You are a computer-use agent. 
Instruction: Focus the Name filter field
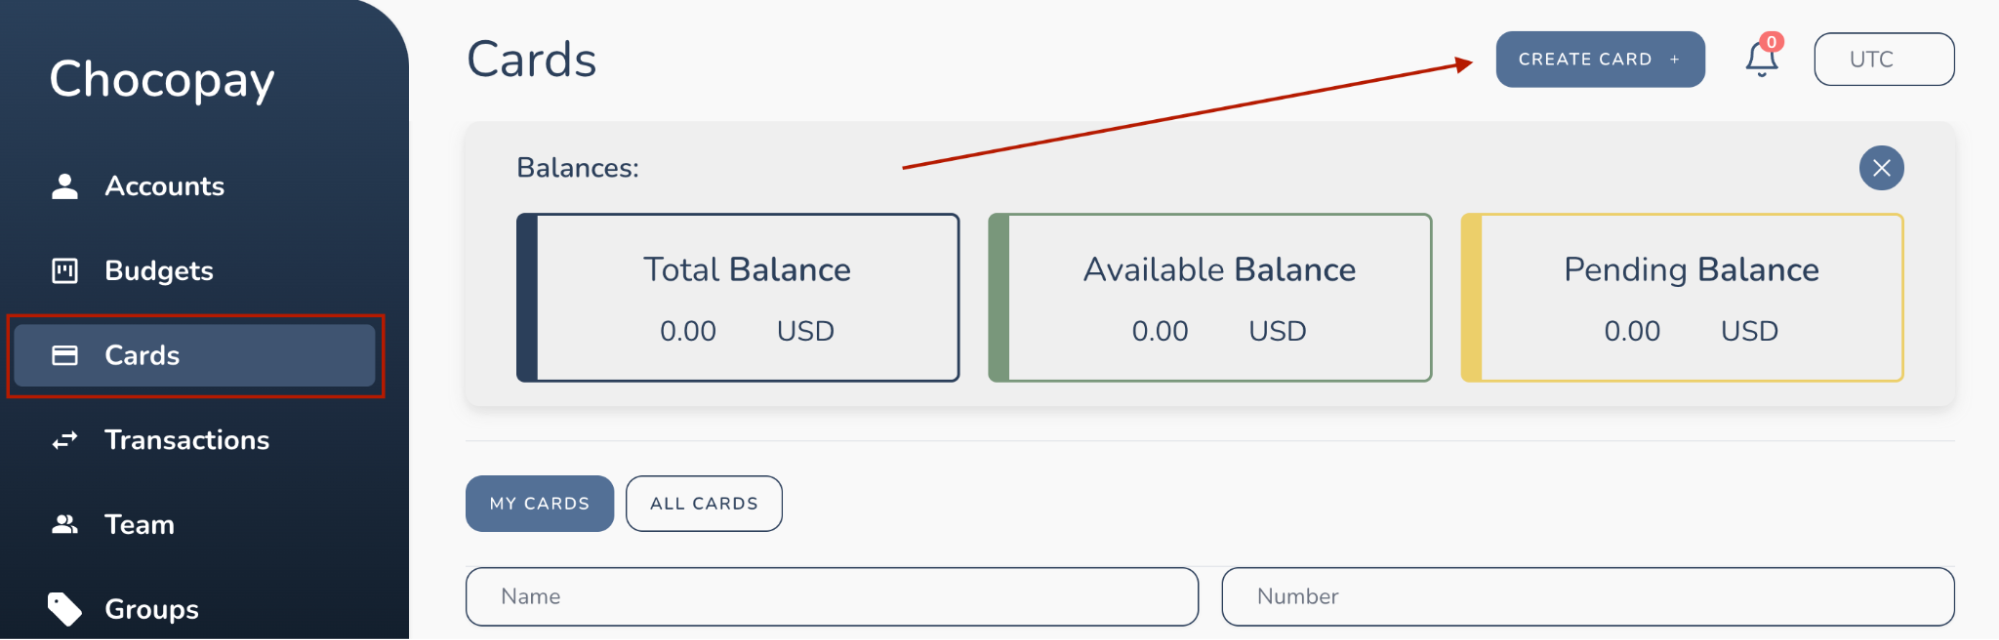832,597
